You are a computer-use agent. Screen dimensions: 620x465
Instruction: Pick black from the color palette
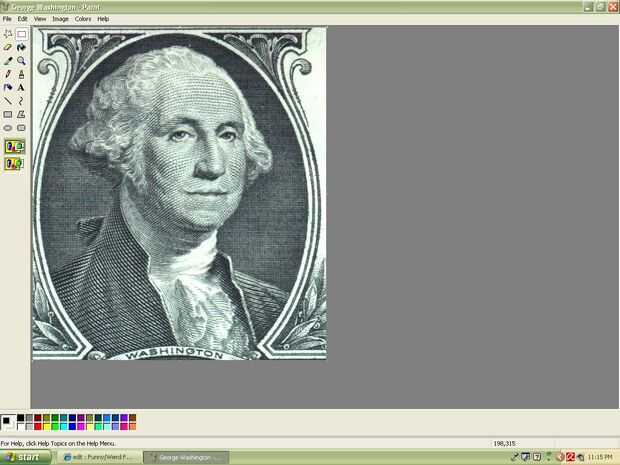tap(21, 418)
